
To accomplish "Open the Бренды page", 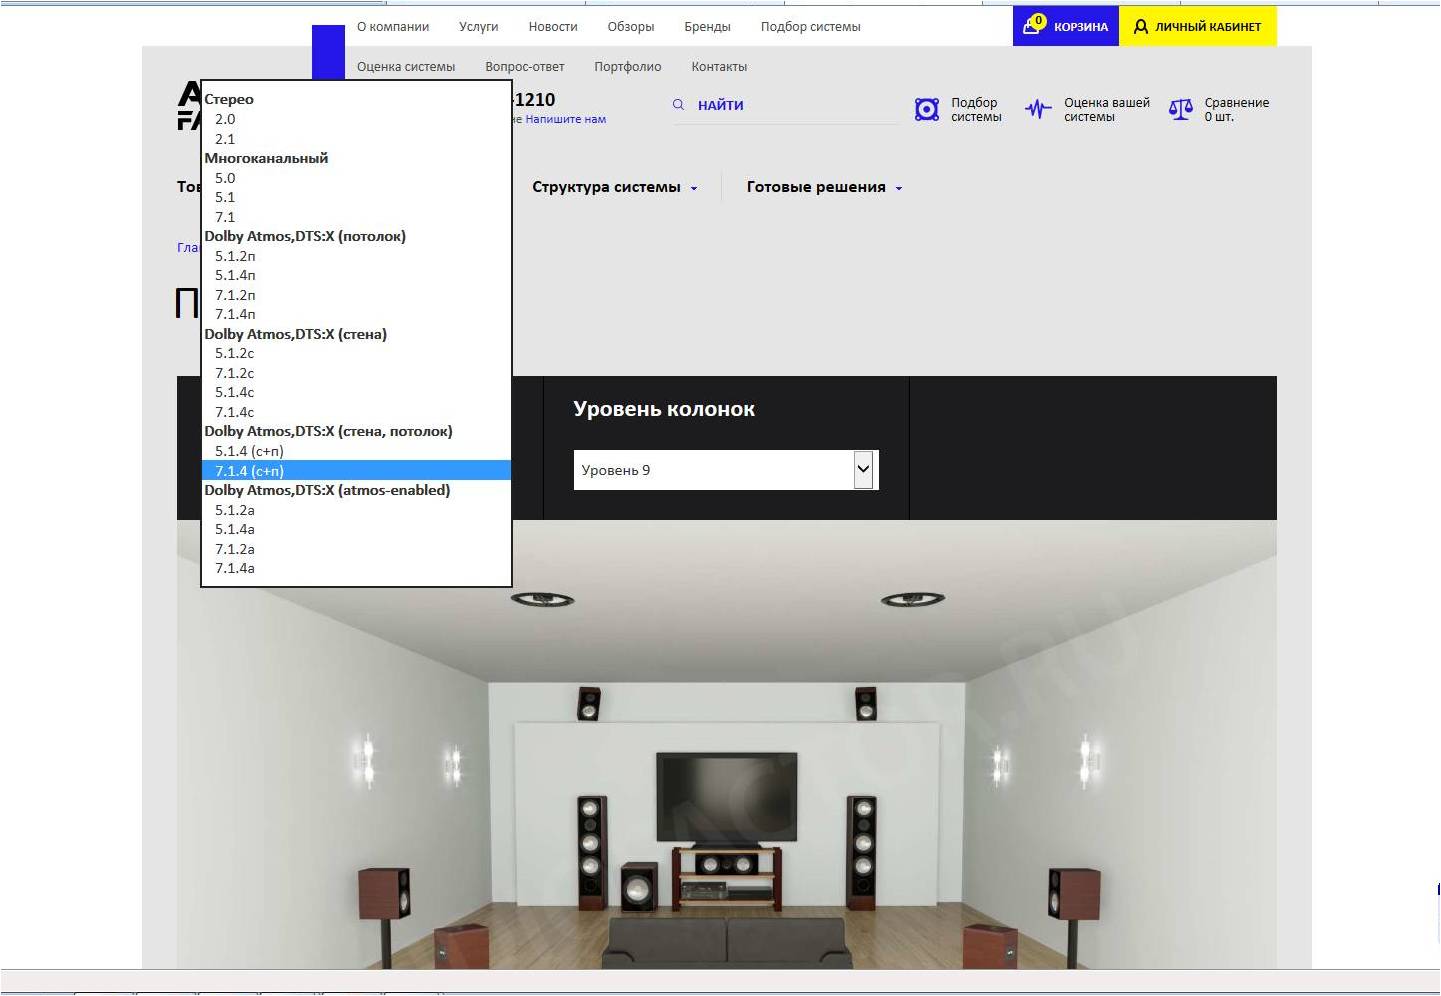I will point(707,27).
